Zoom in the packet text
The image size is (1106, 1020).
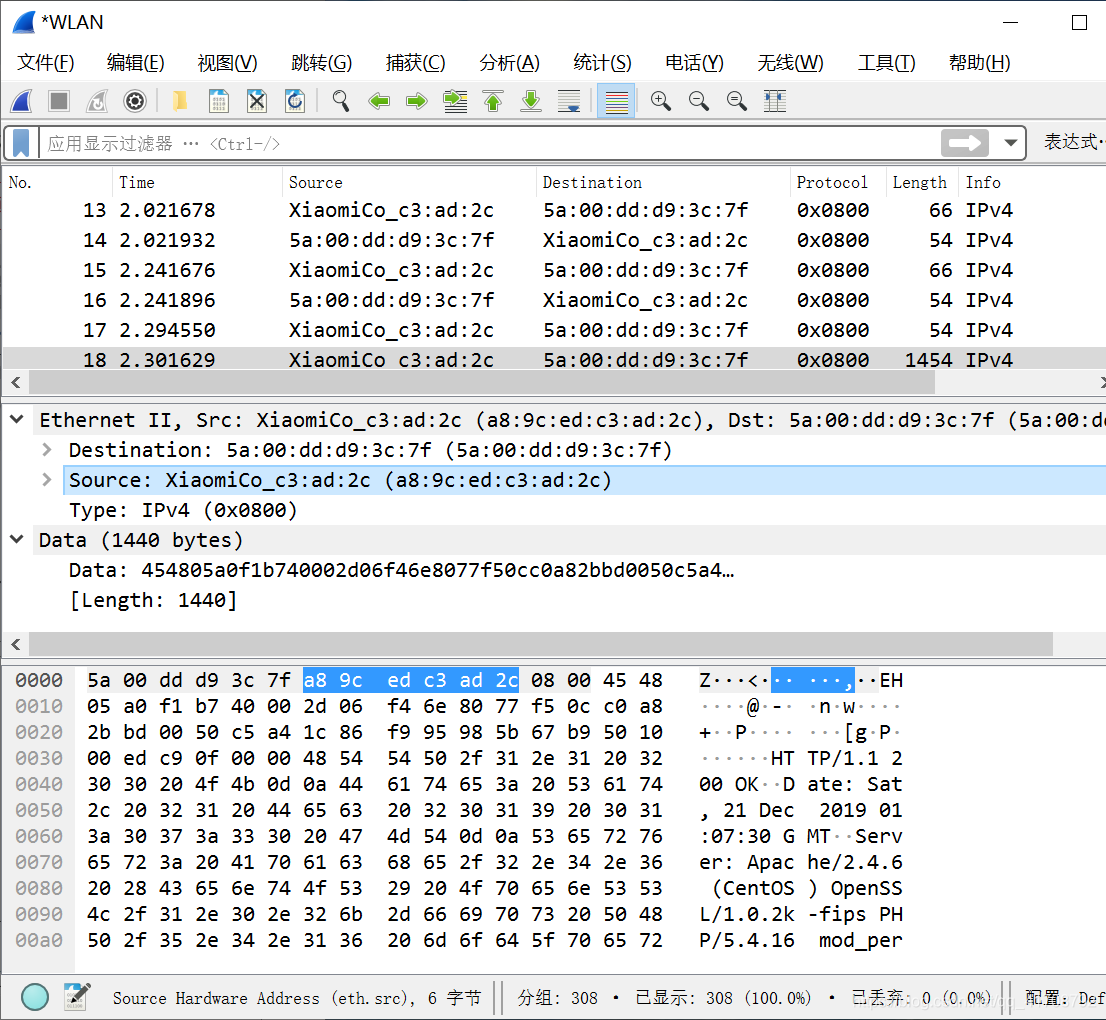[x=661, y=102]
